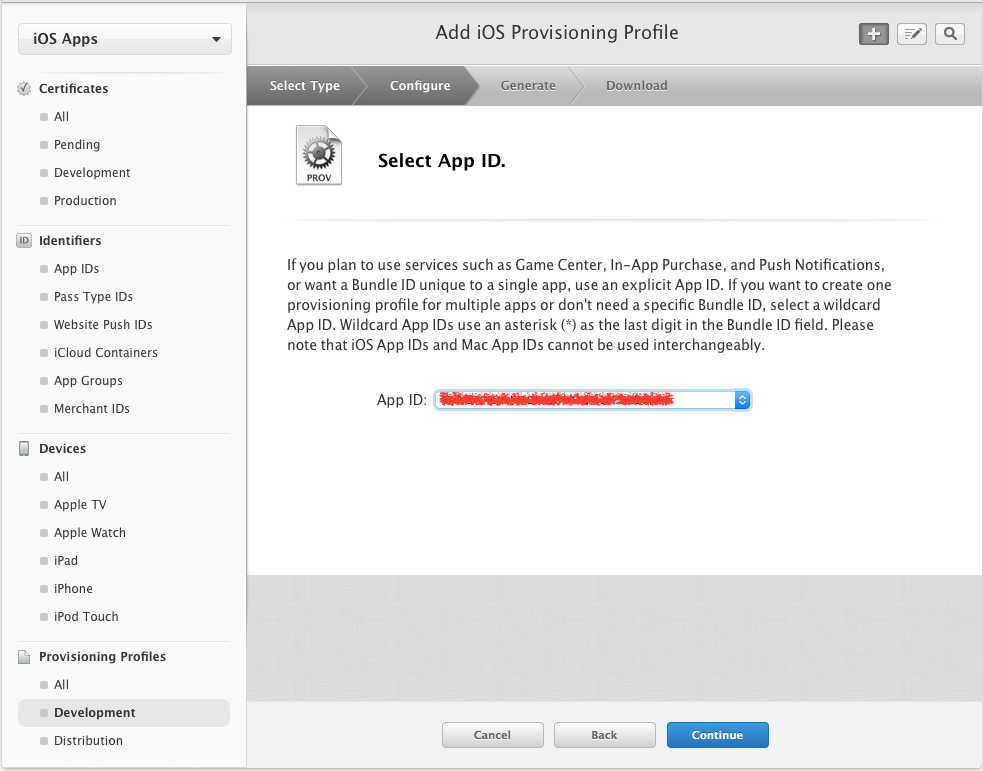The width and height of the screenshot is (983, 771).
Task: Click the Provisioning Profiles heading
Action: tap(102, 656)
